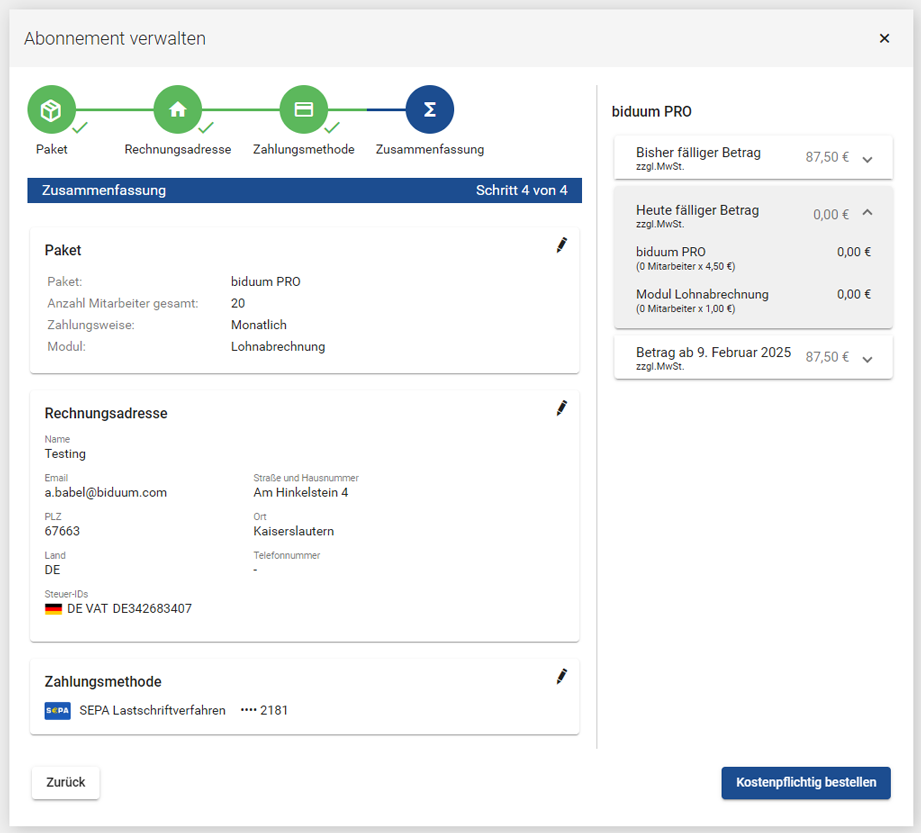Edit the Rechnungsadresse via pencil icon
The image size is (921, 833).
coord(561,408)
